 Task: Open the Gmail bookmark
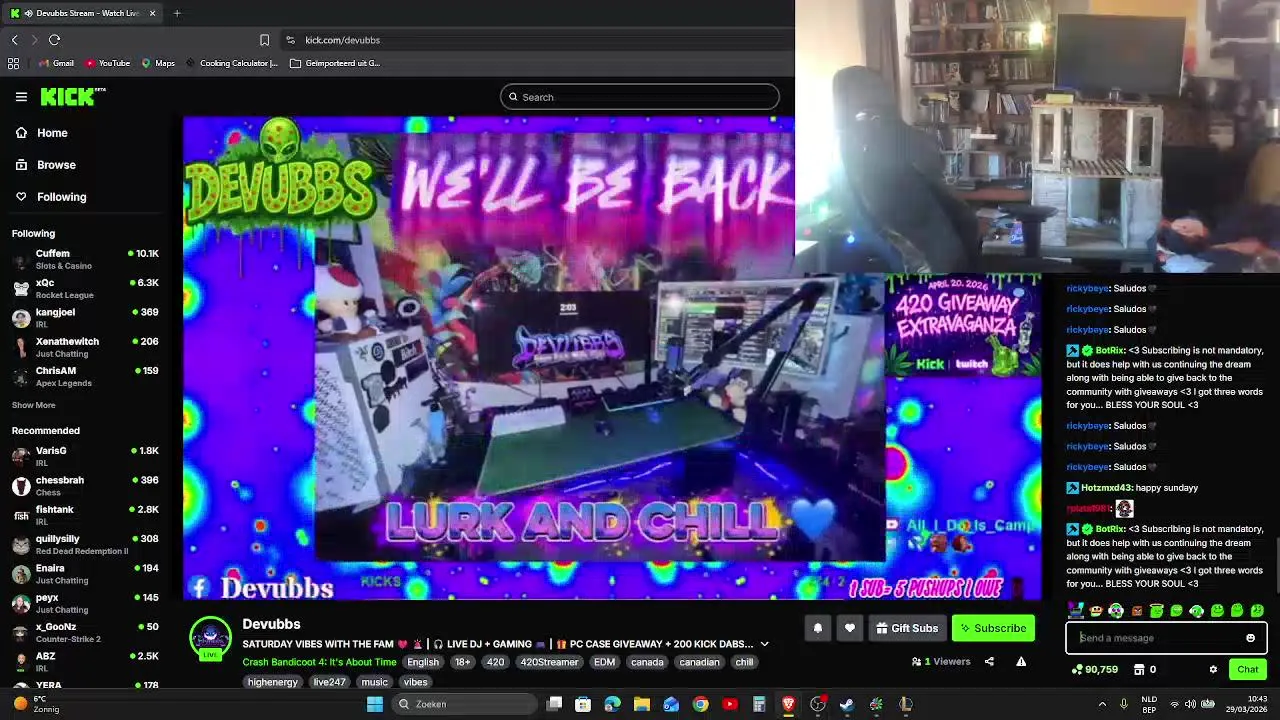[x=56, y=63]
